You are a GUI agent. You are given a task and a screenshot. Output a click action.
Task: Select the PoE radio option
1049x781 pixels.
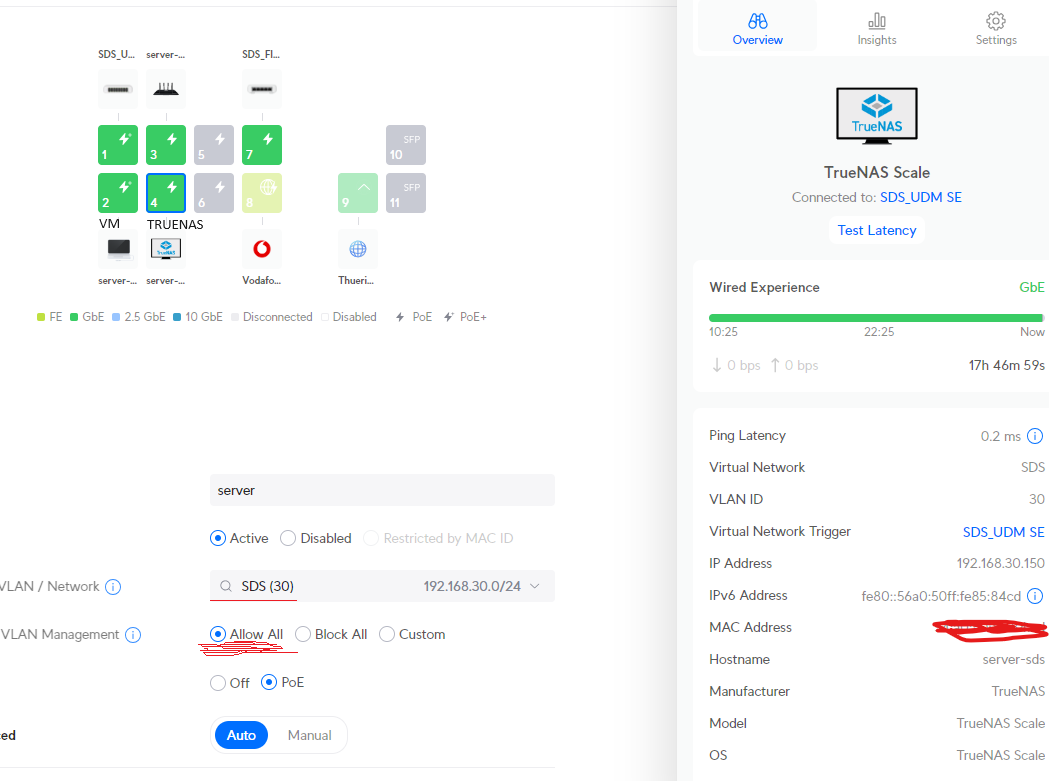pyautogui.click(x=269, y=682)
